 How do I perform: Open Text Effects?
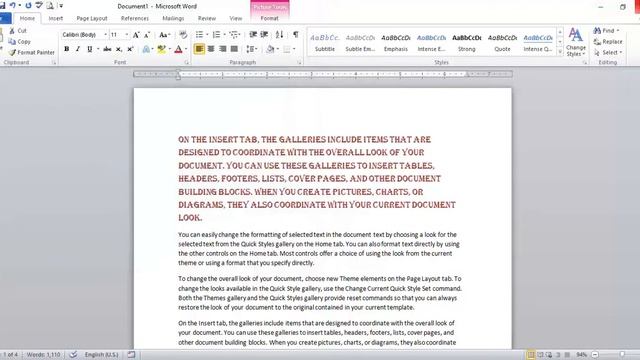click(146, 49)
